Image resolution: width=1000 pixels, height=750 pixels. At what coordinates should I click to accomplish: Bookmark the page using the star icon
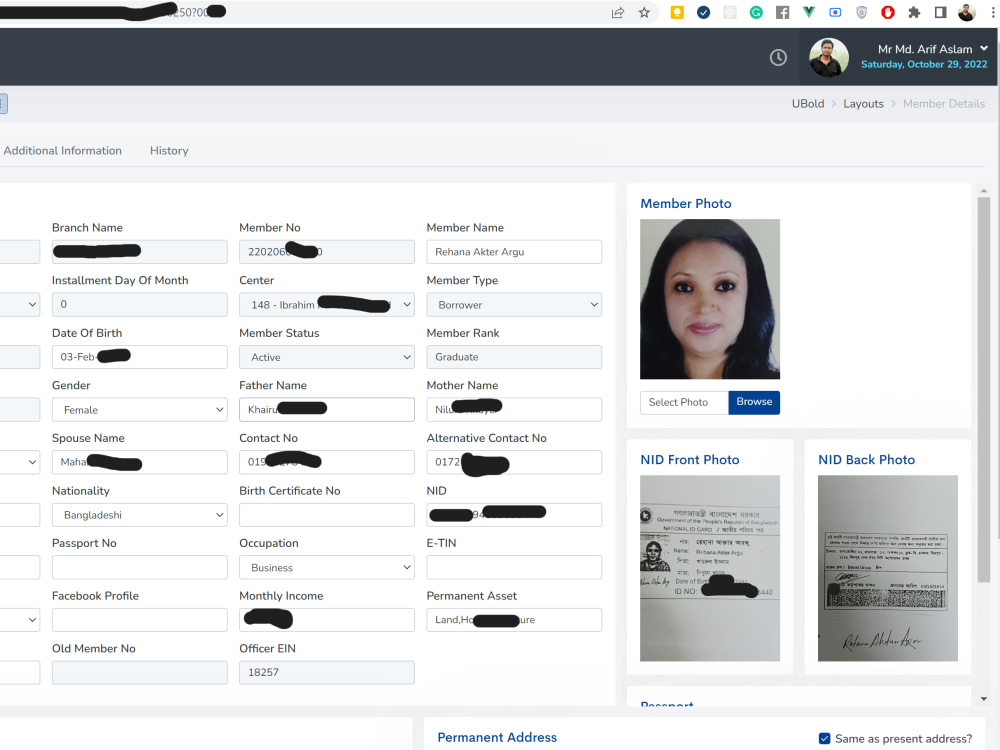[644, 12]
